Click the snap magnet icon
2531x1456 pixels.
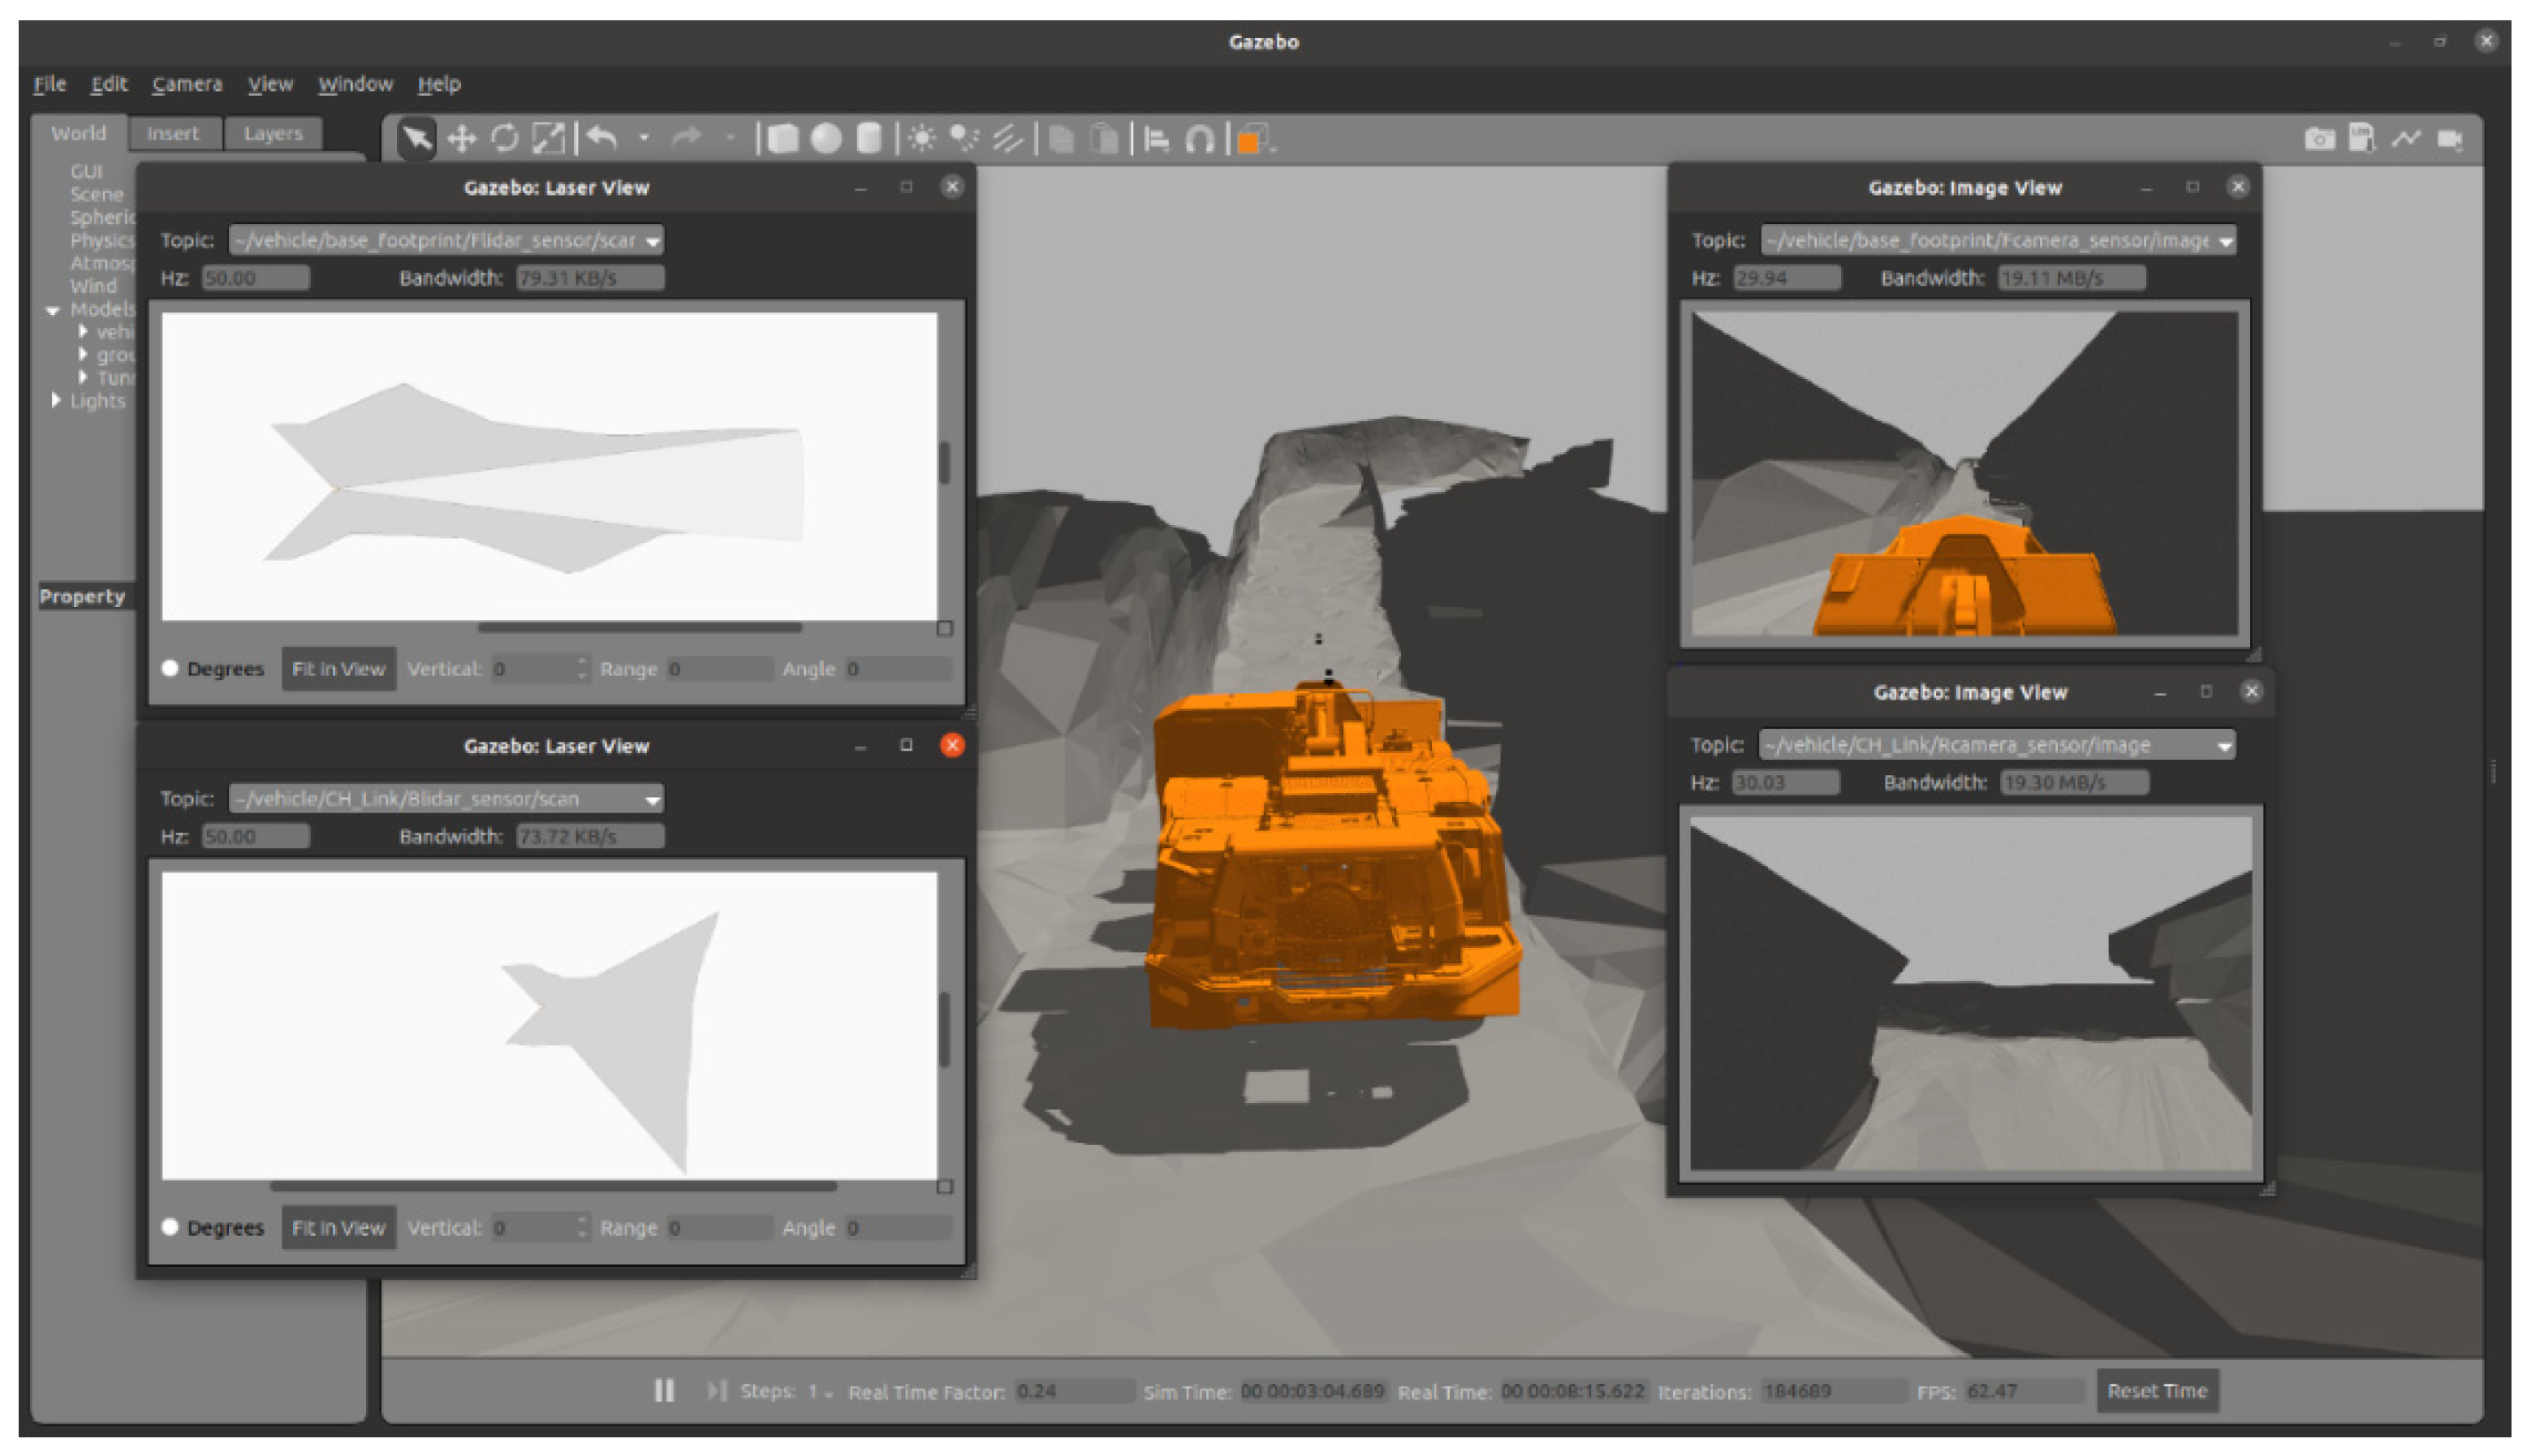pyautogui.click(x=1199, y=138)
